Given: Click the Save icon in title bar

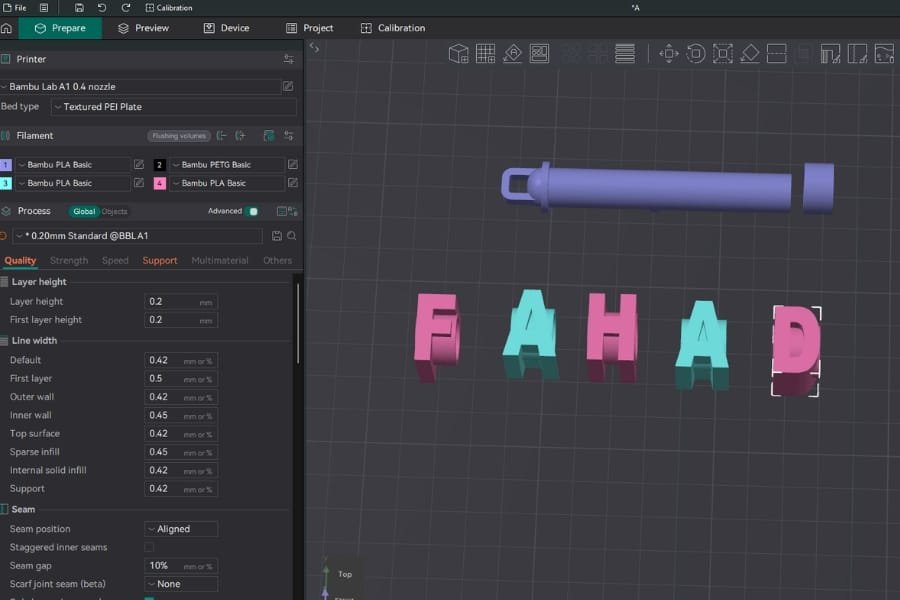Looking at the screenshot, I should (x=79, y=8).
